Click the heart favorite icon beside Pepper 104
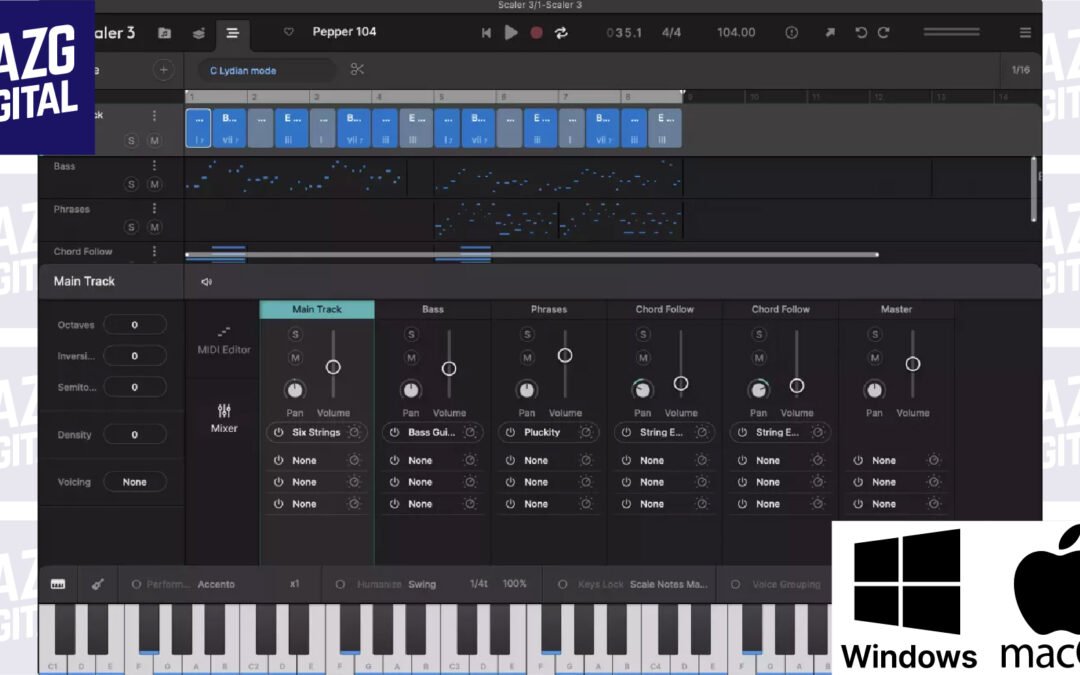The height and width of the screenshot is (675, 1080). pyautogui.click(x=289, y=32)
